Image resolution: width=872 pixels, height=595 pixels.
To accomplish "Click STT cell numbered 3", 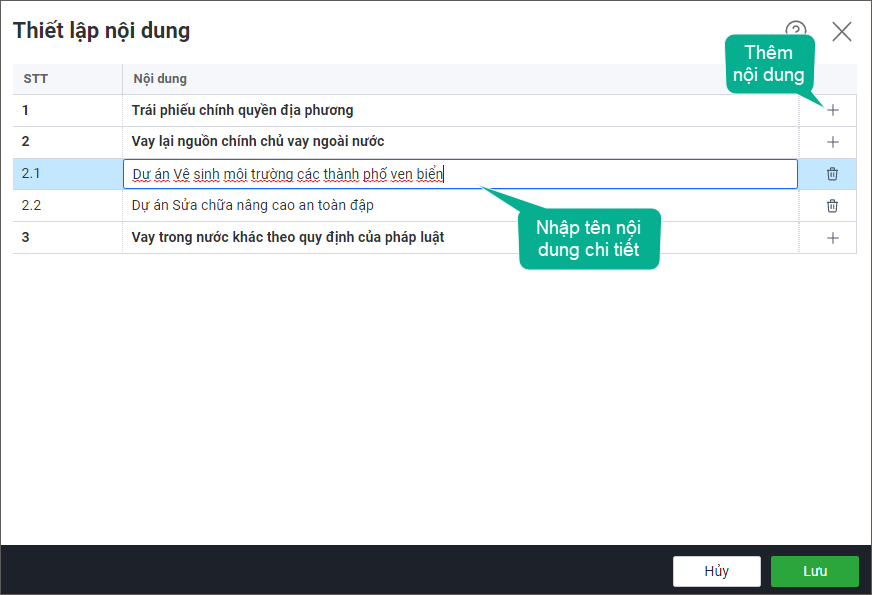I will click(26, 238).
